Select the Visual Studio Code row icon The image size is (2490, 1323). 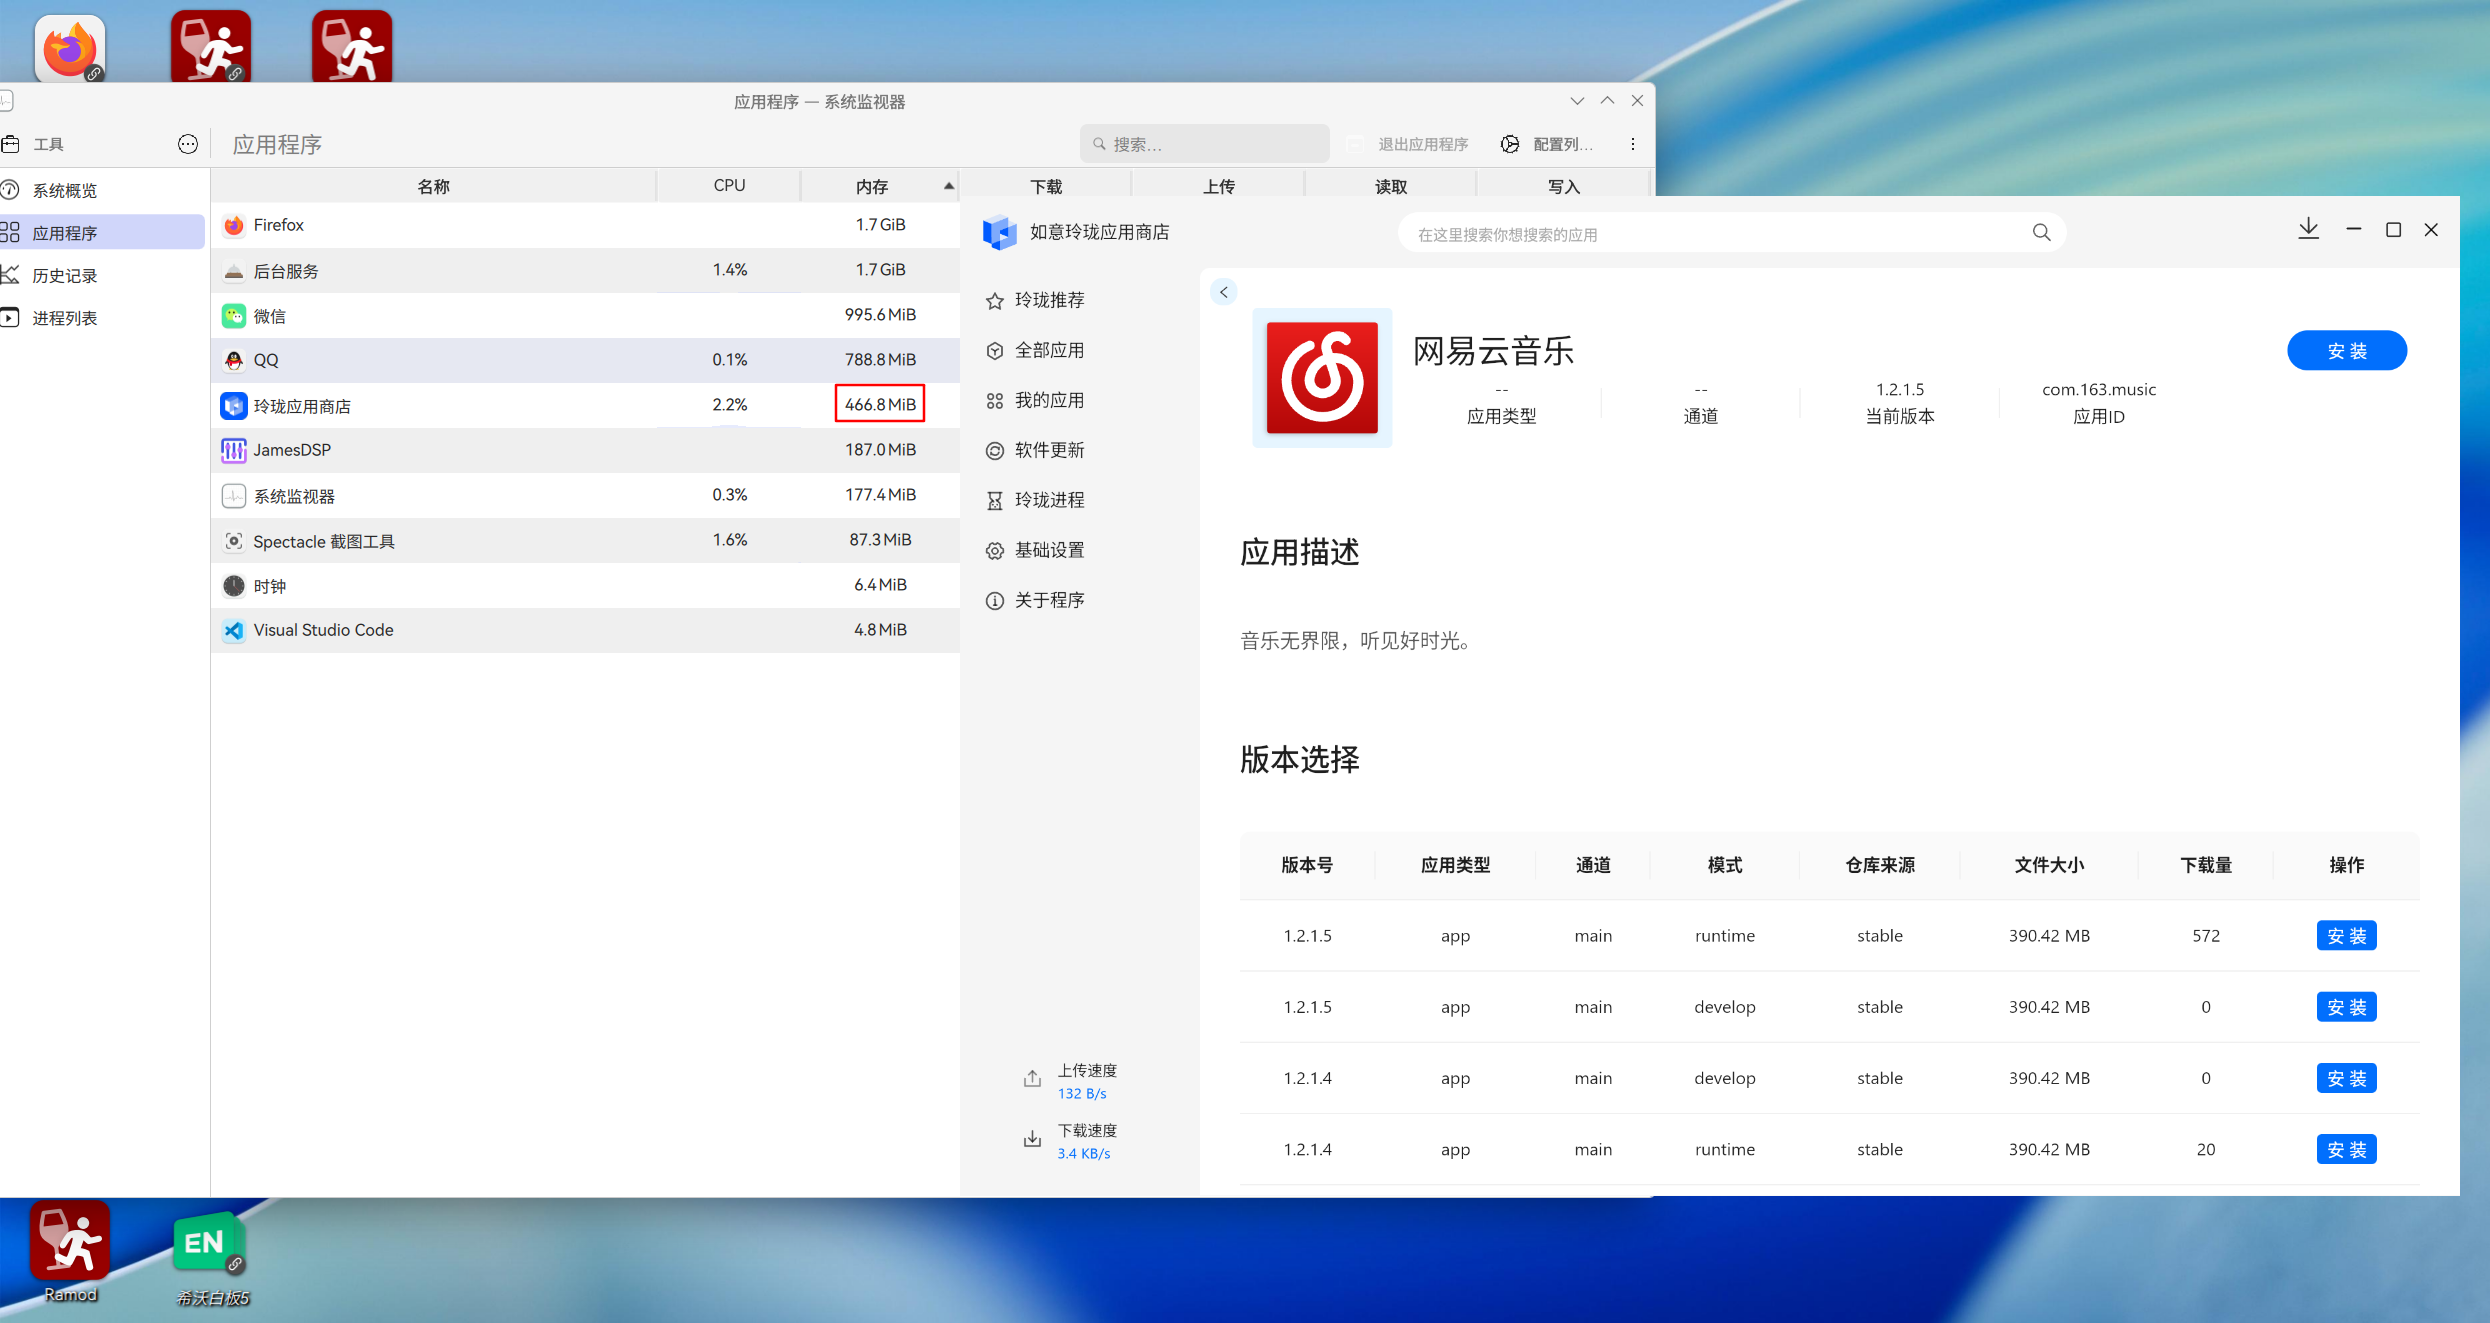coord(234,630)
